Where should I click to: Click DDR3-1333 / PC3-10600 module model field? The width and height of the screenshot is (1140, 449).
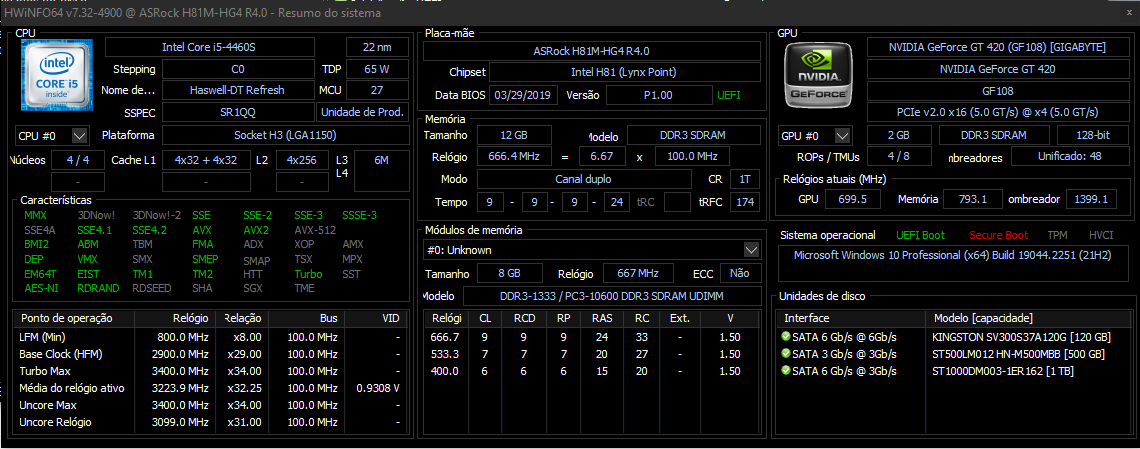pyautogui.click(x=611, y=296)
